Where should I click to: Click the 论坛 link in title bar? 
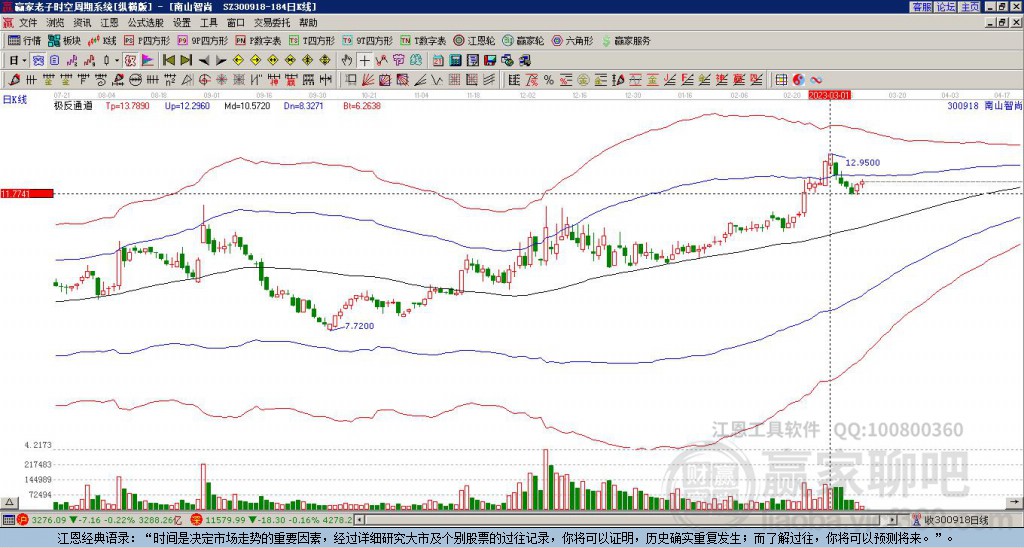point(945,7)
